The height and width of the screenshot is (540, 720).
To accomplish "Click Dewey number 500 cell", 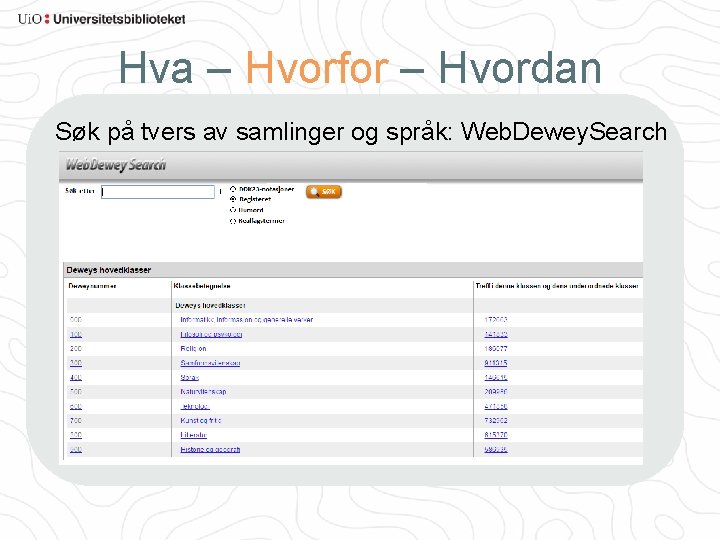I will pyautogui.click(x=76, y=392).
